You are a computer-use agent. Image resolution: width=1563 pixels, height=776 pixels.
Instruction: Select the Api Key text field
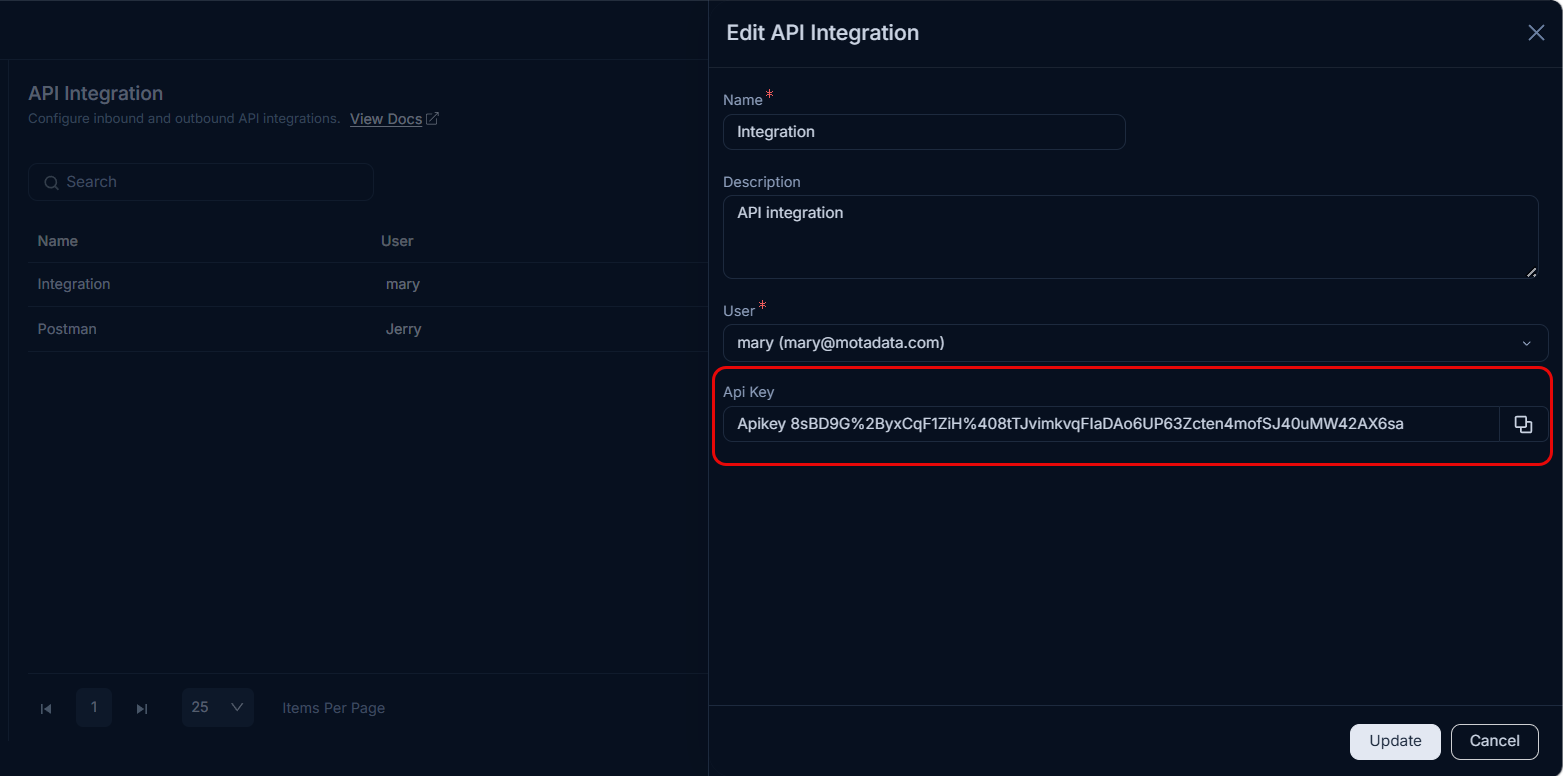(x=1111, y=424)
